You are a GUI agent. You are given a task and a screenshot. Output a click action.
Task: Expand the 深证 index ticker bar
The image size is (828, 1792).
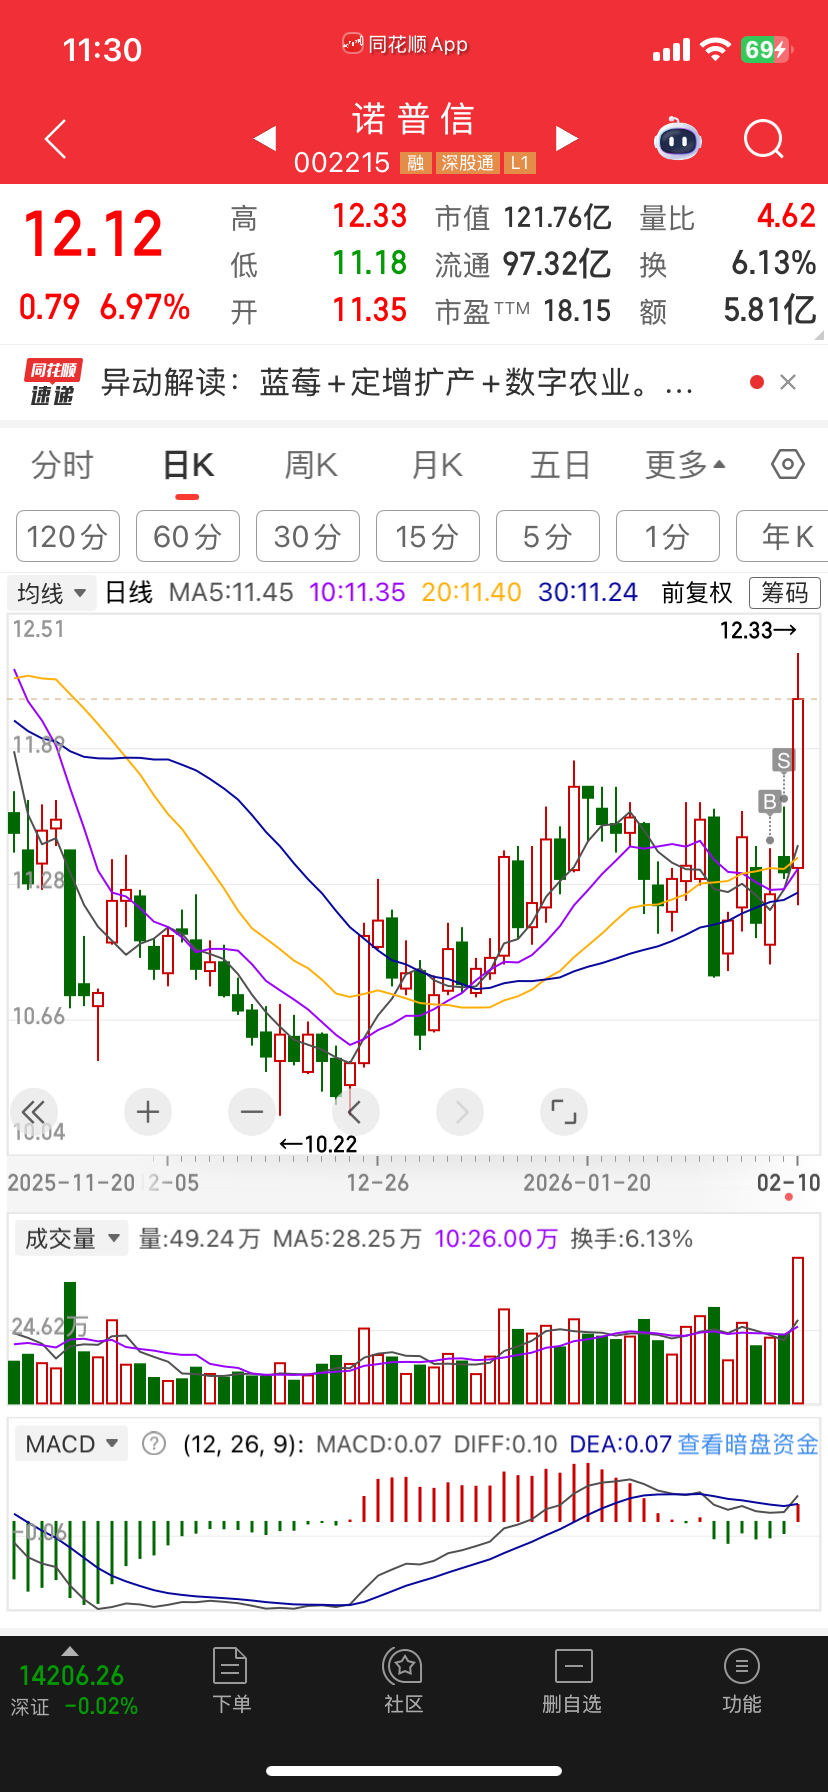[74, 1682]
